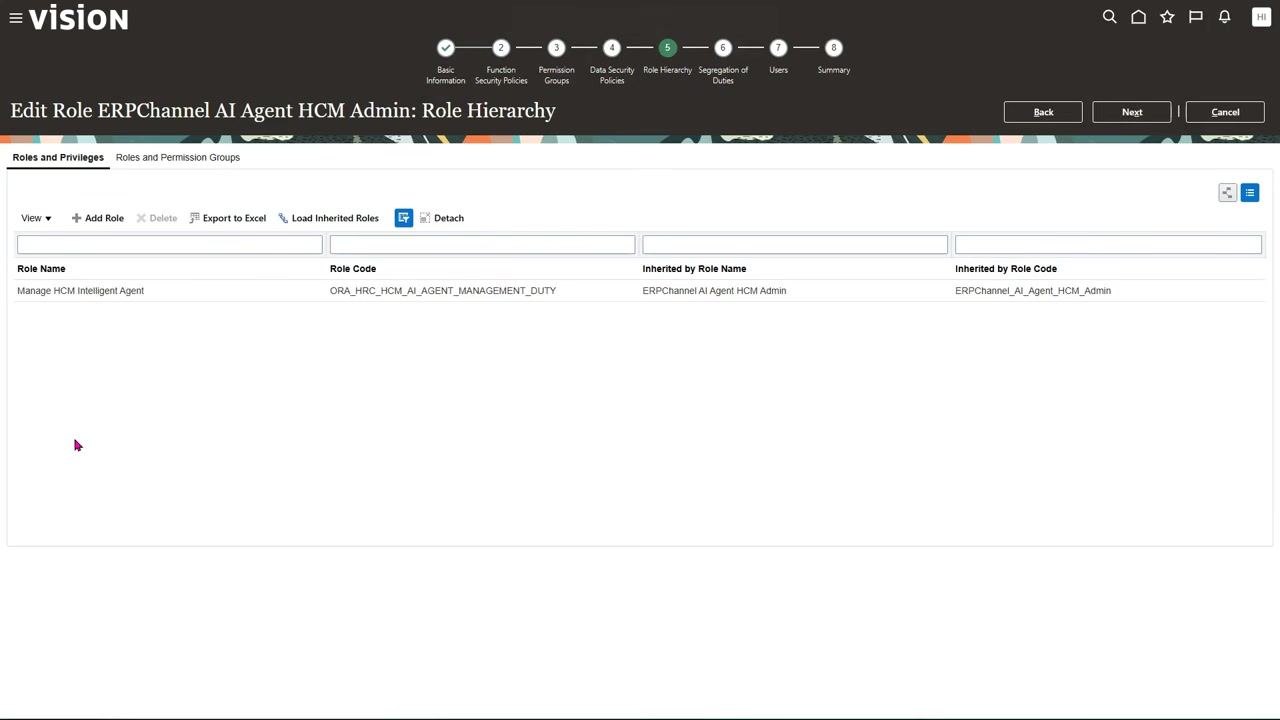
Task: Open Favorites star icon
Action: pyautogui.click(x=1167, y=17)
